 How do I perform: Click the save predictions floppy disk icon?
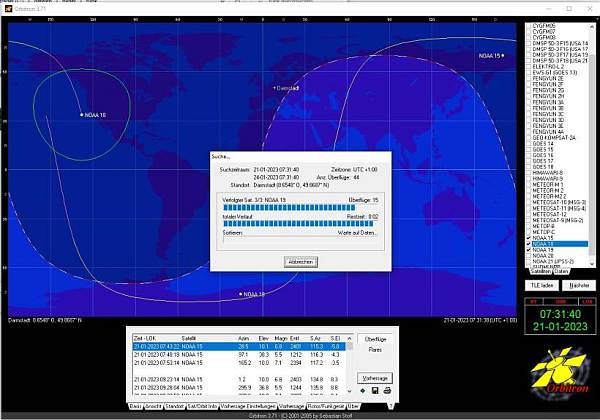(375, 391)
